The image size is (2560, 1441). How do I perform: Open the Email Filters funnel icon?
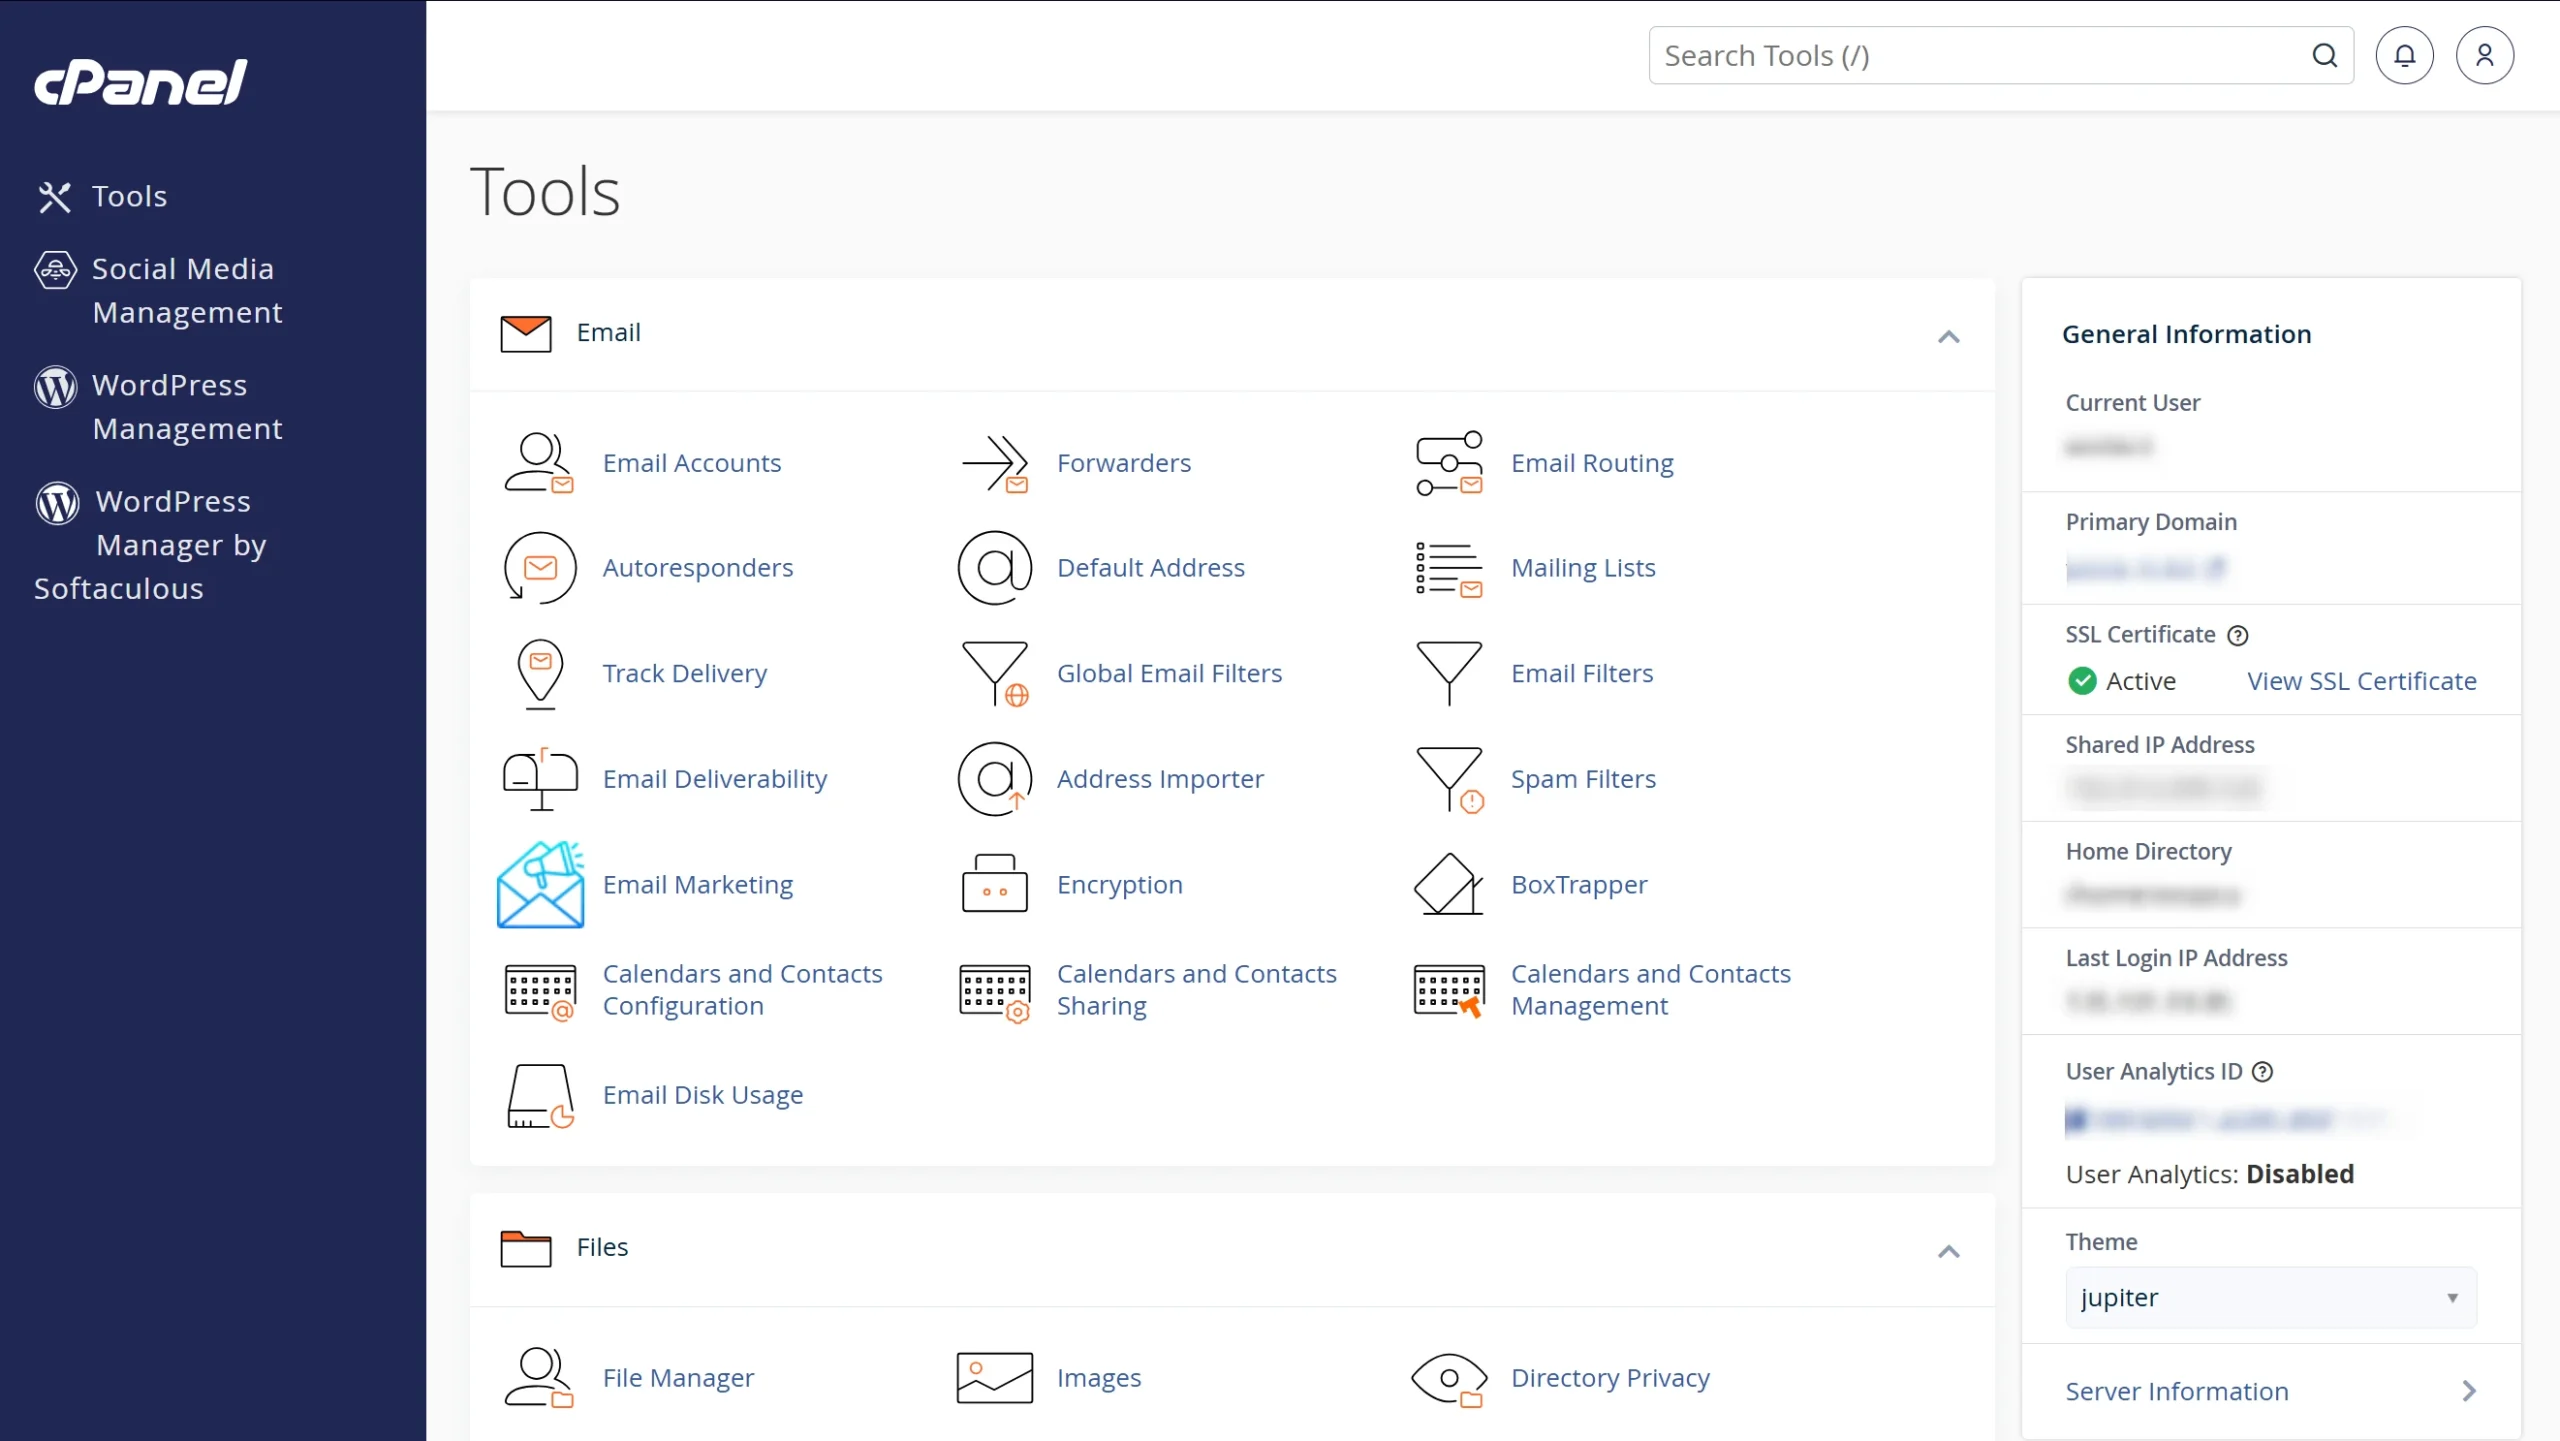click(1449, 673)
